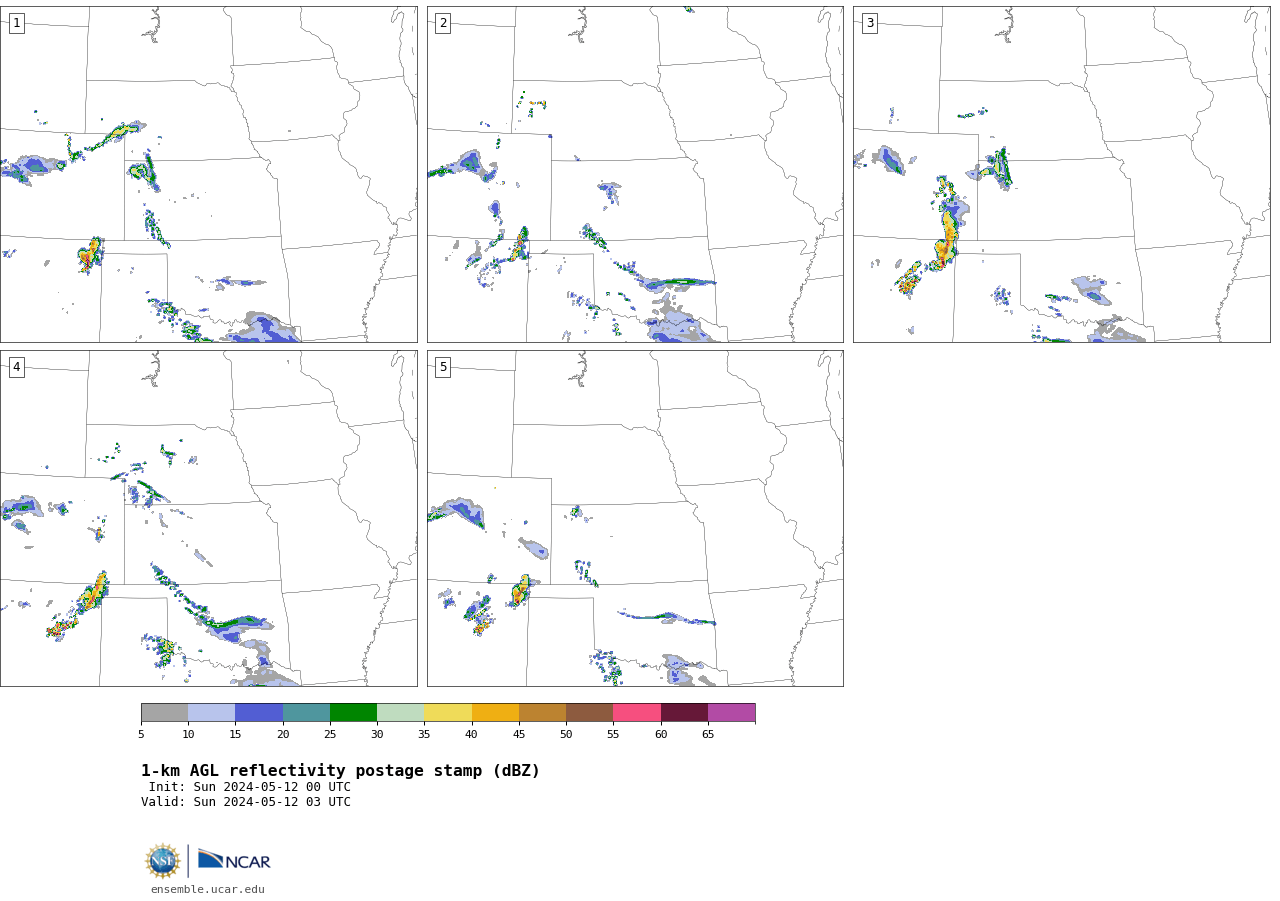1280x901 pixels.
Task: Click the orange 40-45 dBZ swatch
Action: click(x=495, y=713)
